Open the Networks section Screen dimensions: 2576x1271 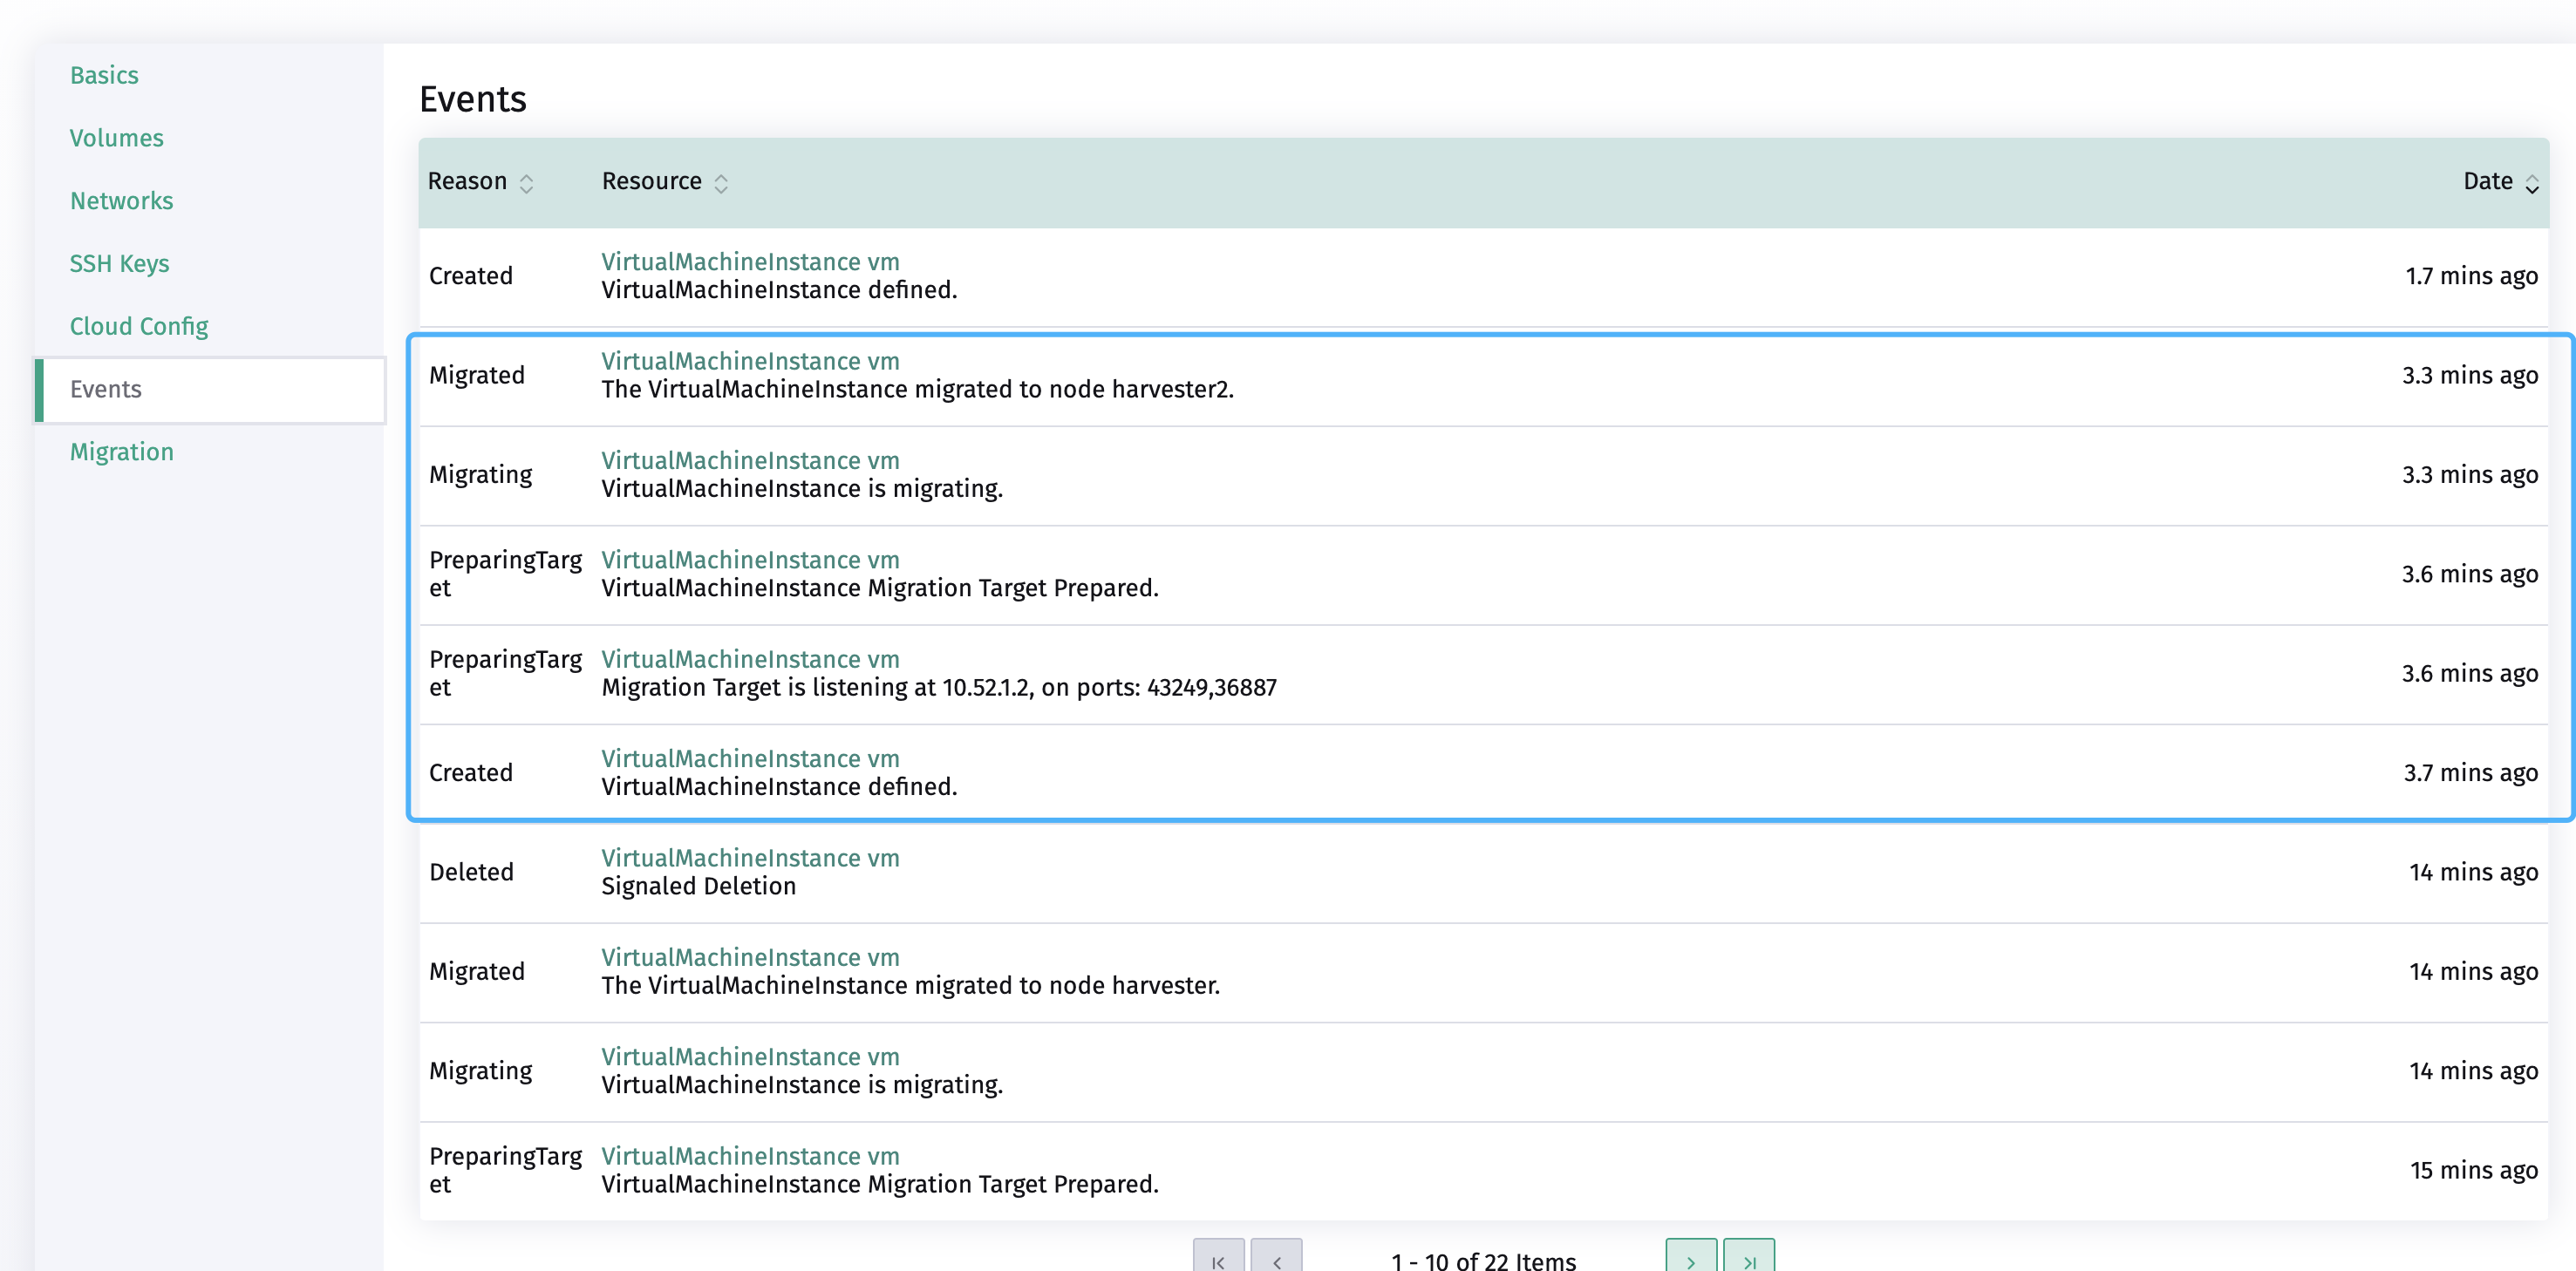(121, 200)
